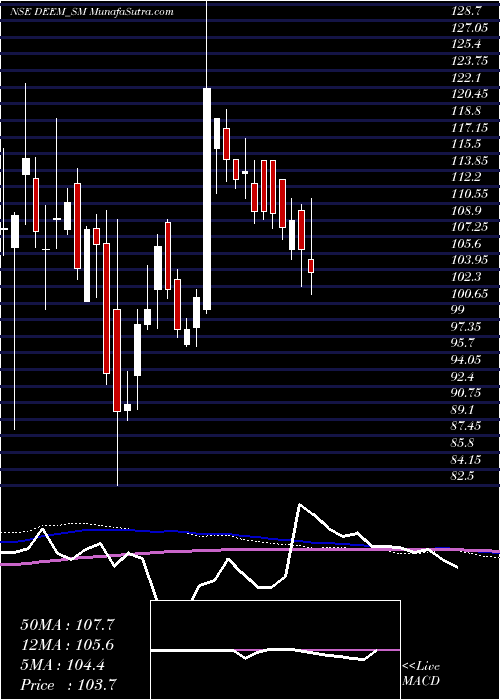Click the 97.35 price axis label
500x700 pixels.
[467, 327]
